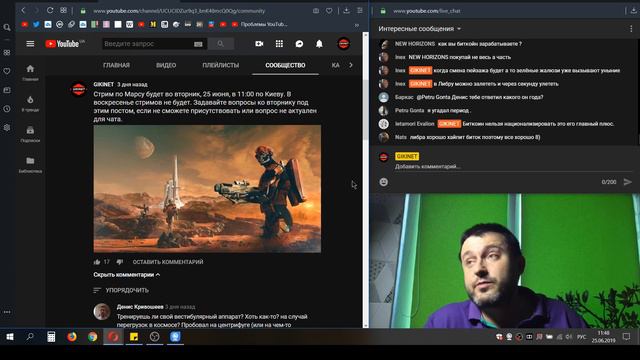Image resolution: width=640 pixels, height=360 pixels.
Task: Switch to the ПЛЕЙЛИСТЫ channel tab
Action: pyautogui.click(x=221, y=65)
